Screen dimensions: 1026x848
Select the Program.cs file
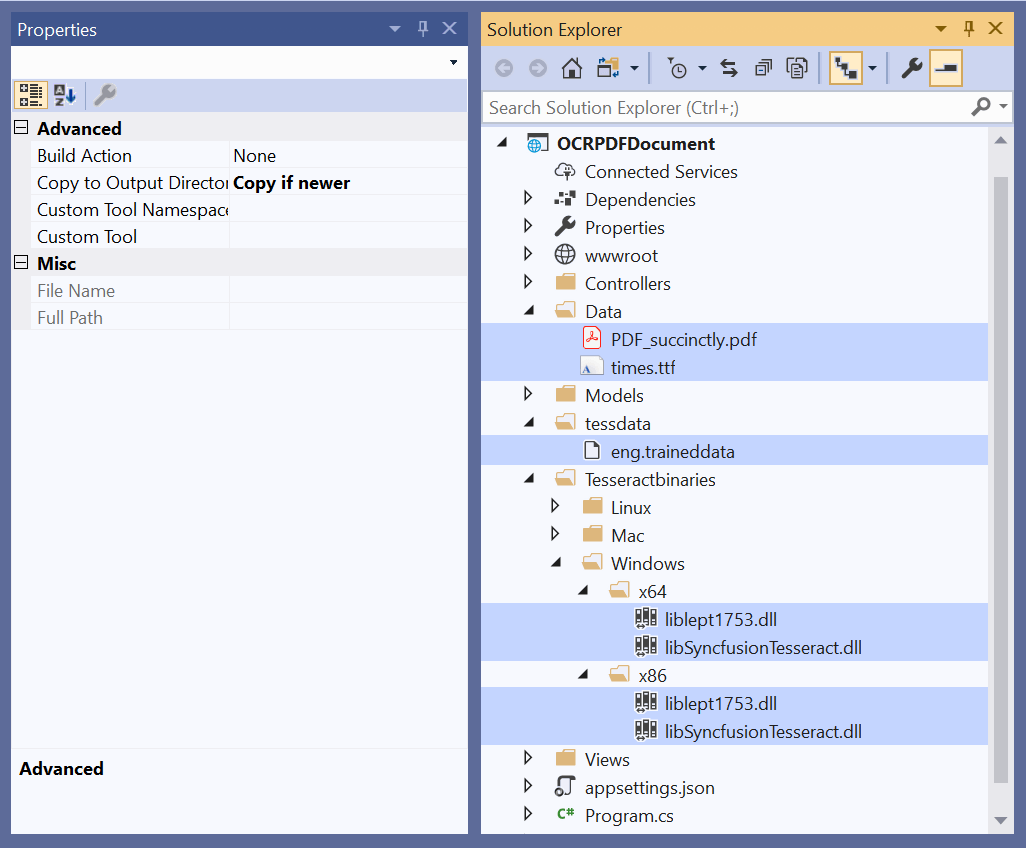[x=629, y=815]
